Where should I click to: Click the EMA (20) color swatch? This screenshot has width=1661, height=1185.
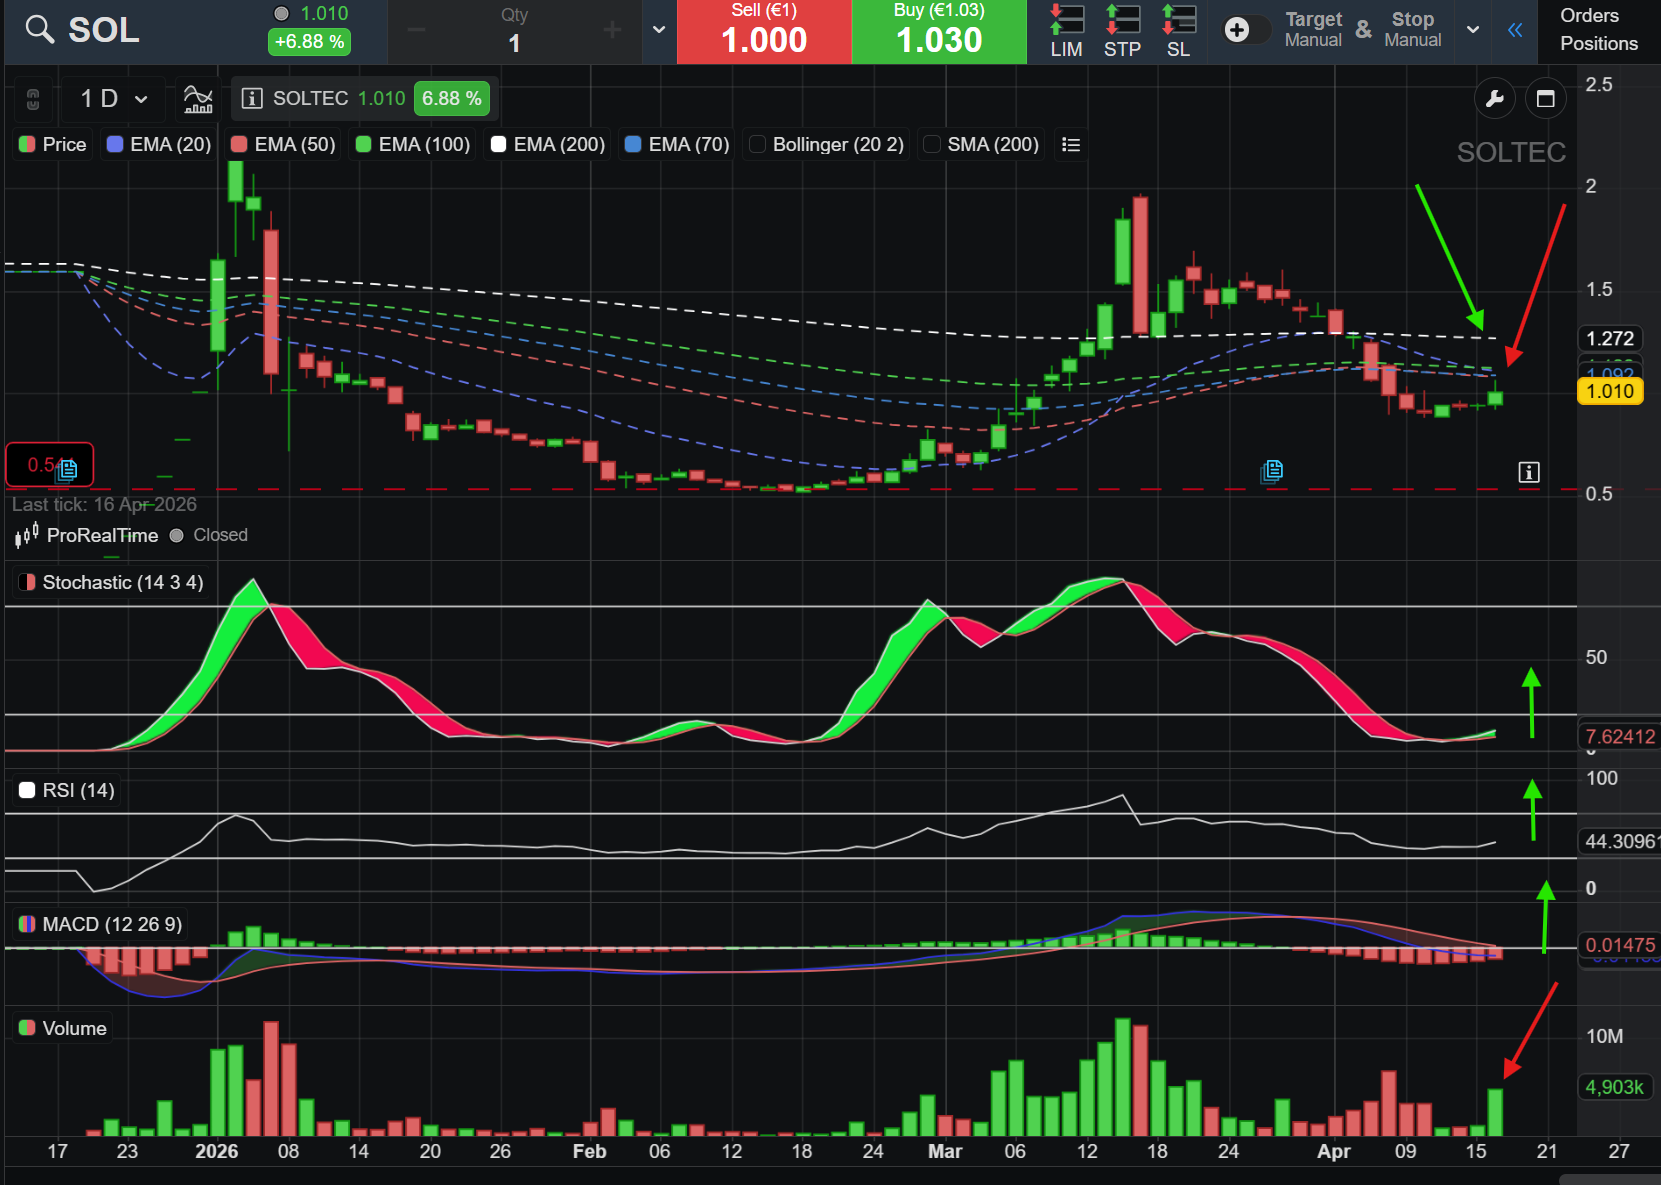click(x=115, y=144)
